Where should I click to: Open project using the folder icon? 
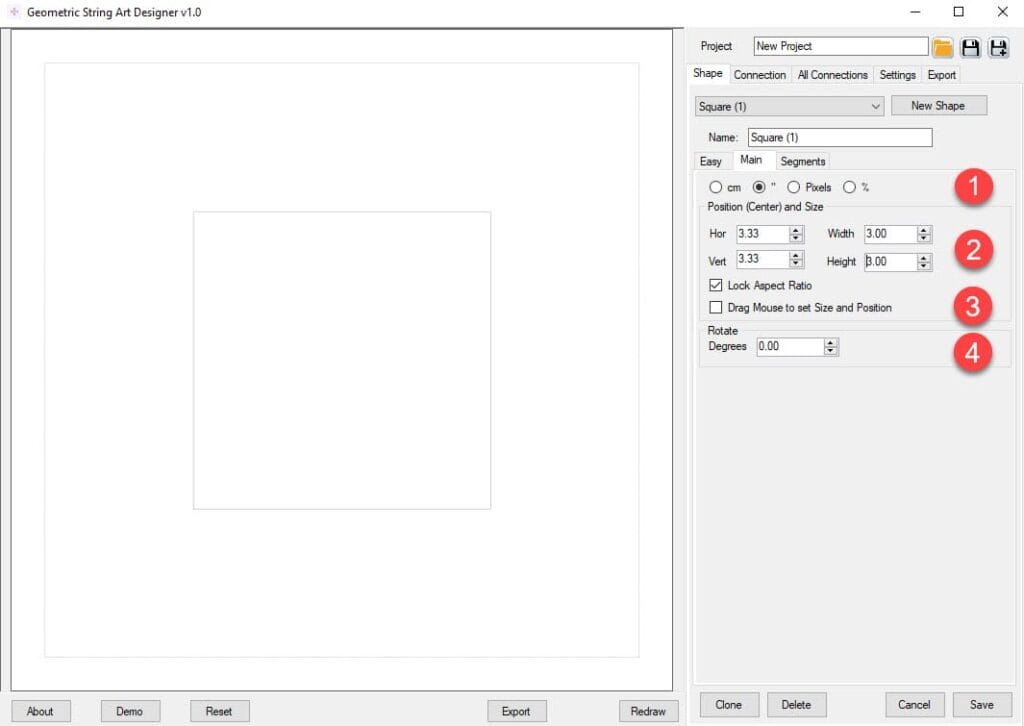coord(942,47)
